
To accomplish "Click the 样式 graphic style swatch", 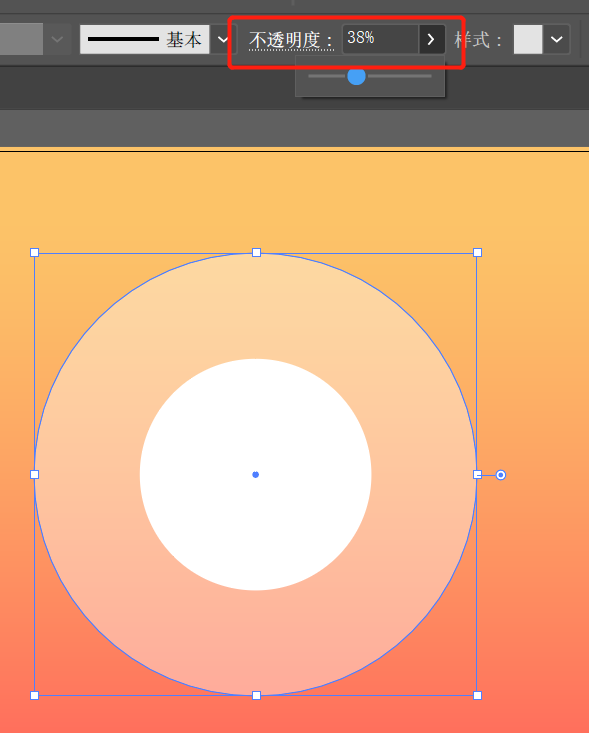I will pos(528,39).
